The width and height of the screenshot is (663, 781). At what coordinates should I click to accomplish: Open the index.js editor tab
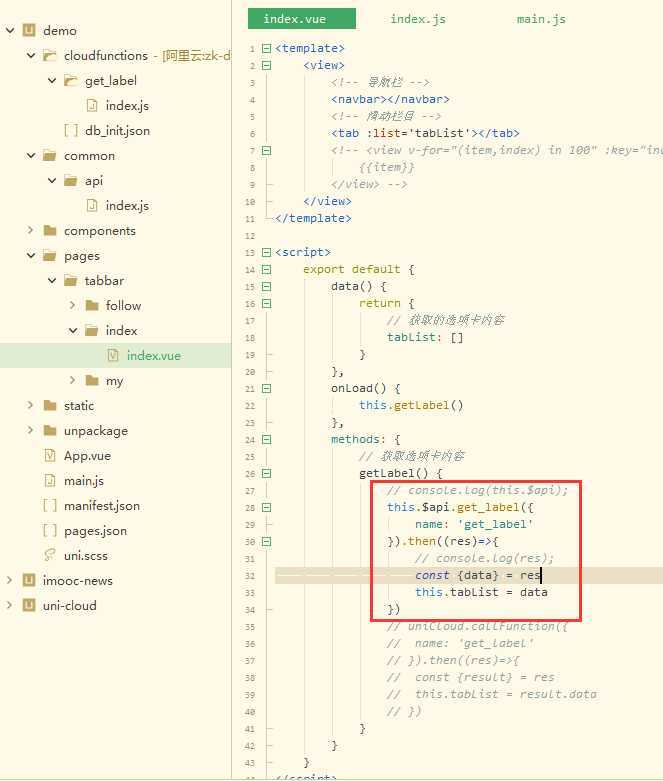(418, 19)
